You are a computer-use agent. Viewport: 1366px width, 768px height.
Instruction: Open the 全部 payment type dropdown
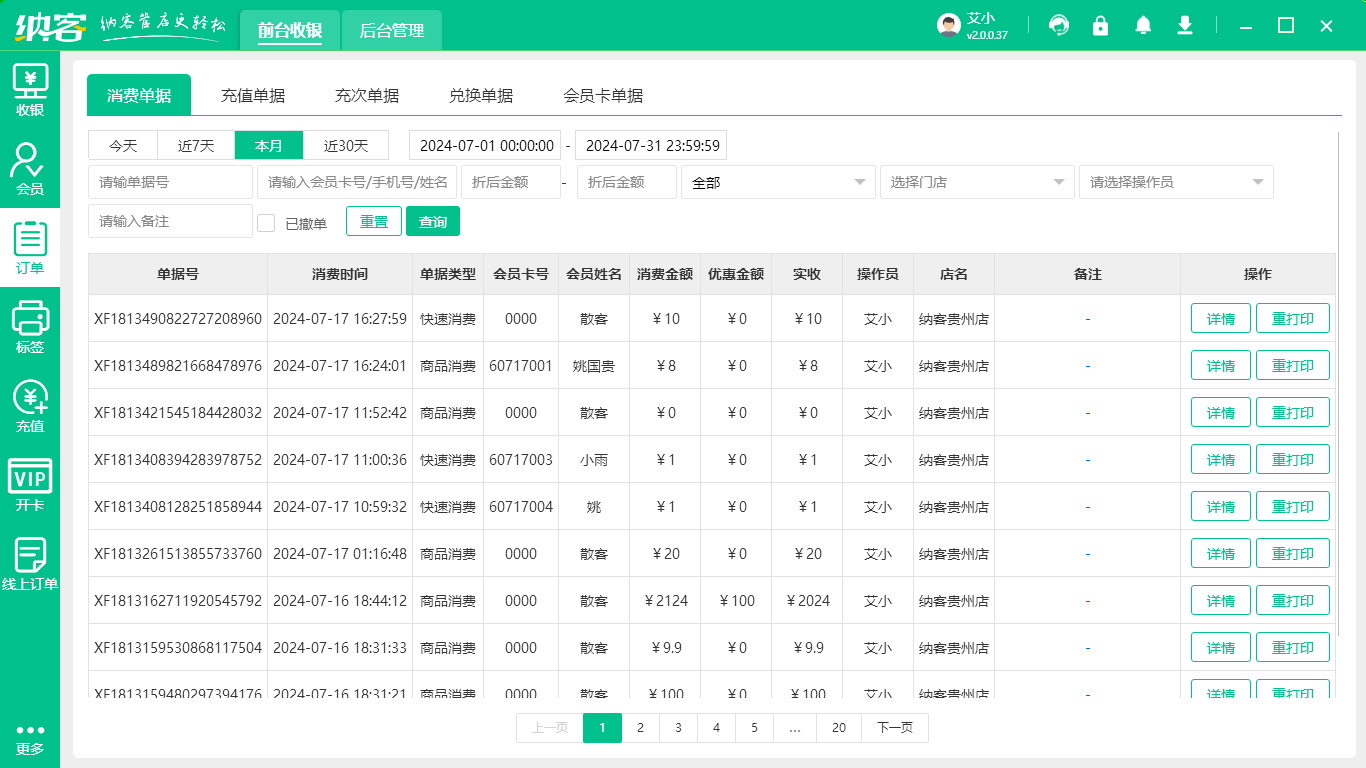point(778,182)
